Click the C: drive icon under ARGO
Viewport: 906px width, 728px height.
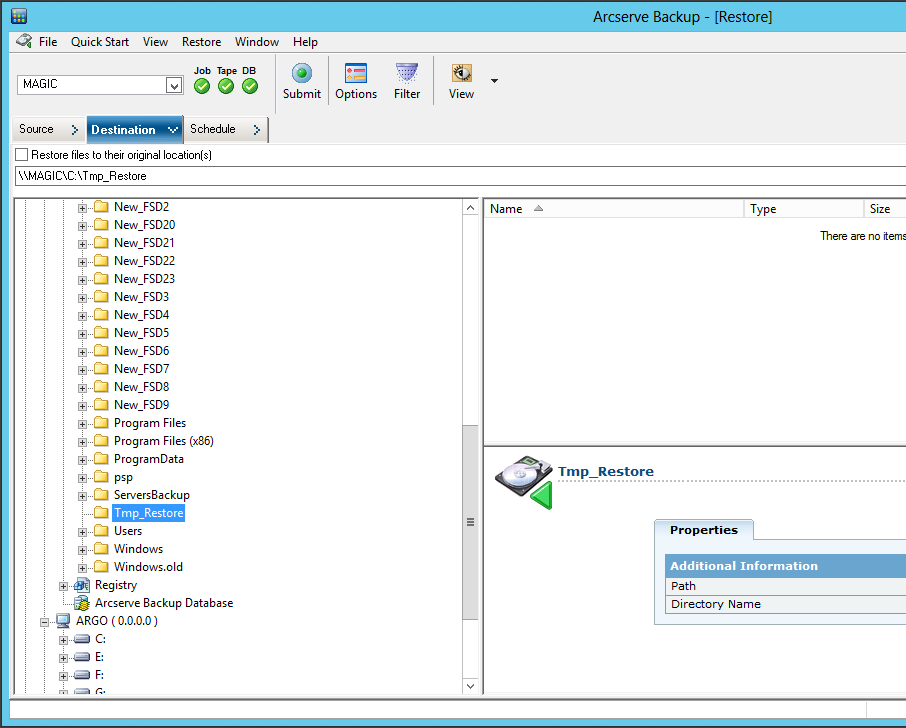[82, 639]
